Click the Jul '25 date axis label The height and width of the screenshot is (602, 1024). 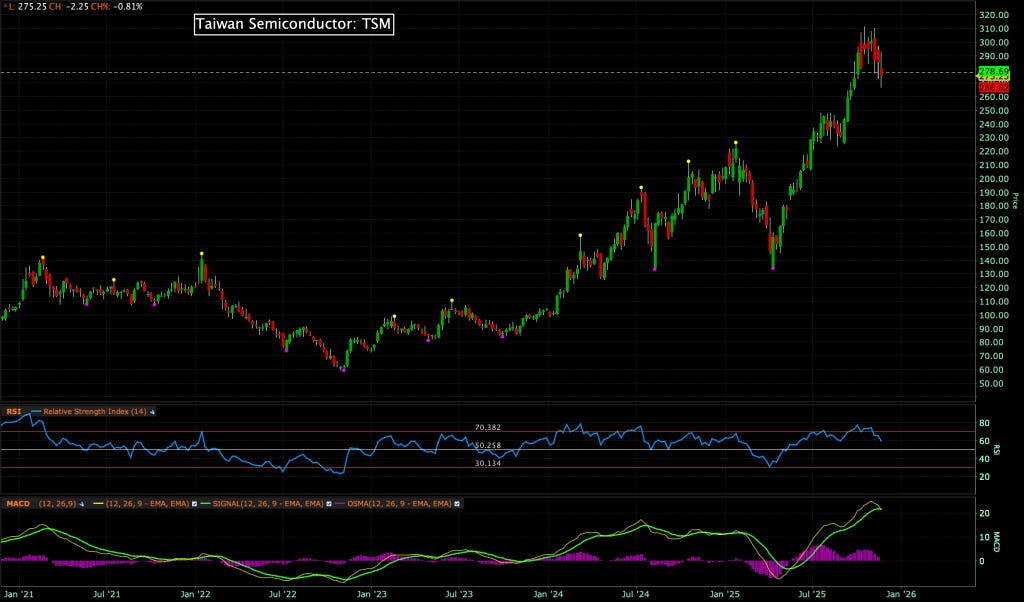pos(812,594)
